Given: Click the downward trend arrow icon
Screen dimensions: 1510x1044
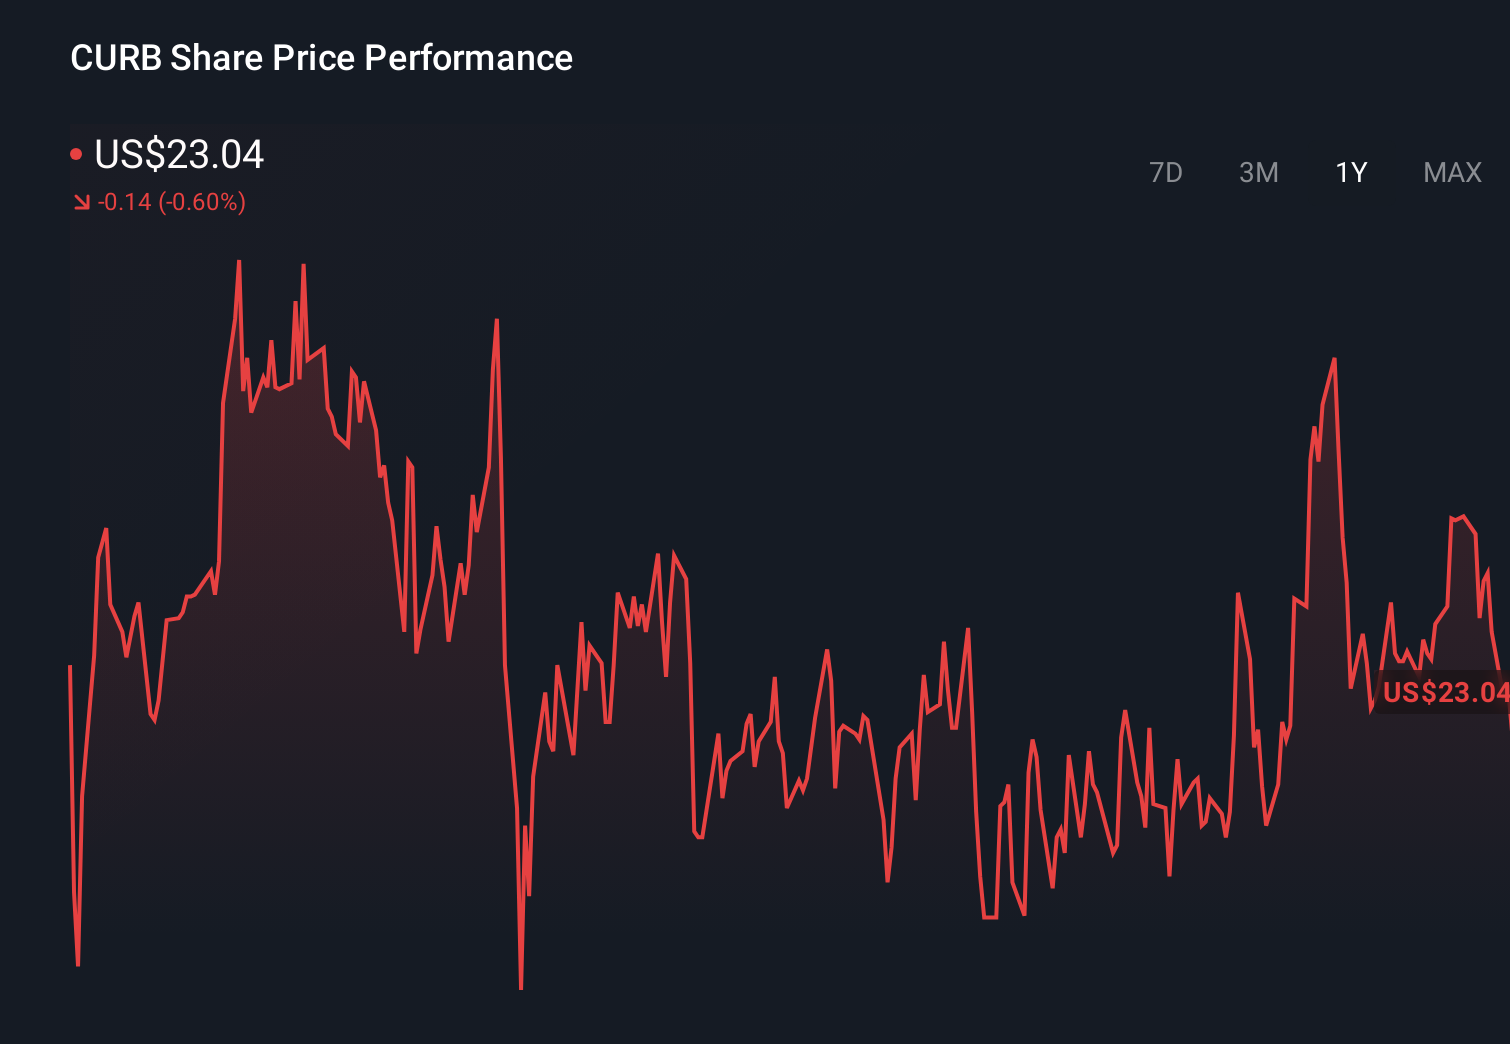Looking at the screenshot, I should [81, 201].
